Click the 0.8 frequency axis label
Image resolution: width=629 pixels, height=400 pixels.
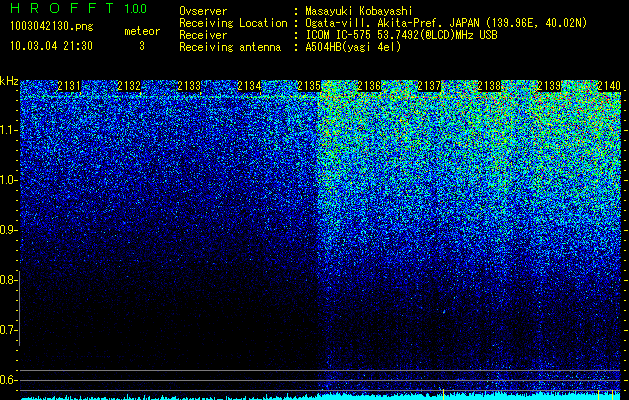point(7,280)
